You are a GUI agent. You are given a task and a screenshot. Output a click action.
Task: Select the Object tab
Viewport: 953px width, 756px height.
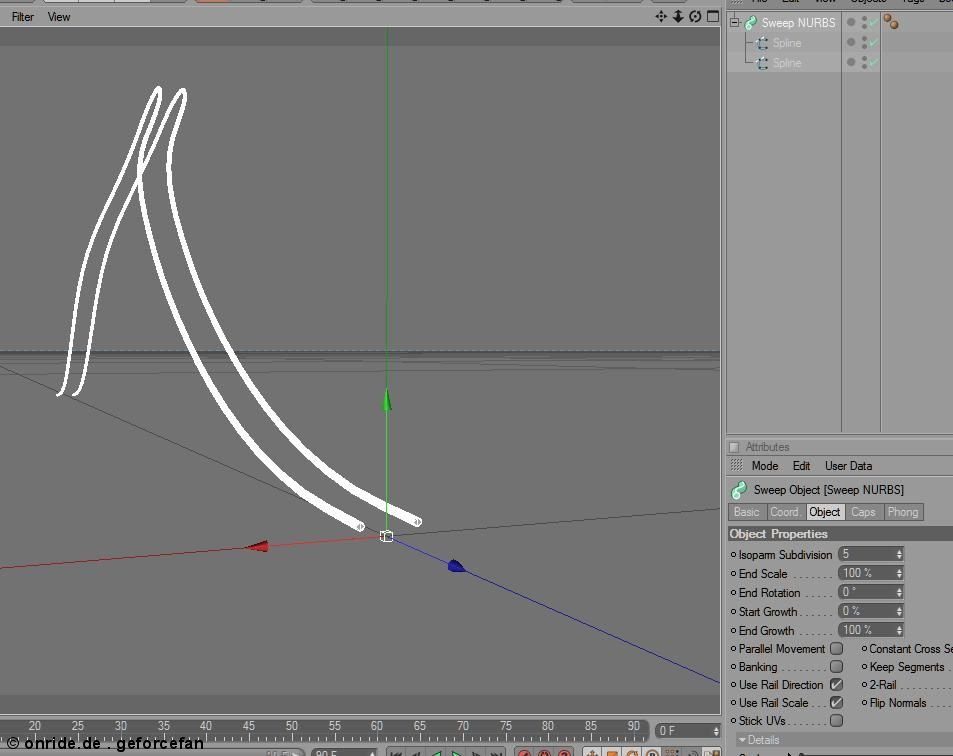pyautogui.click(x=824, y=512)
